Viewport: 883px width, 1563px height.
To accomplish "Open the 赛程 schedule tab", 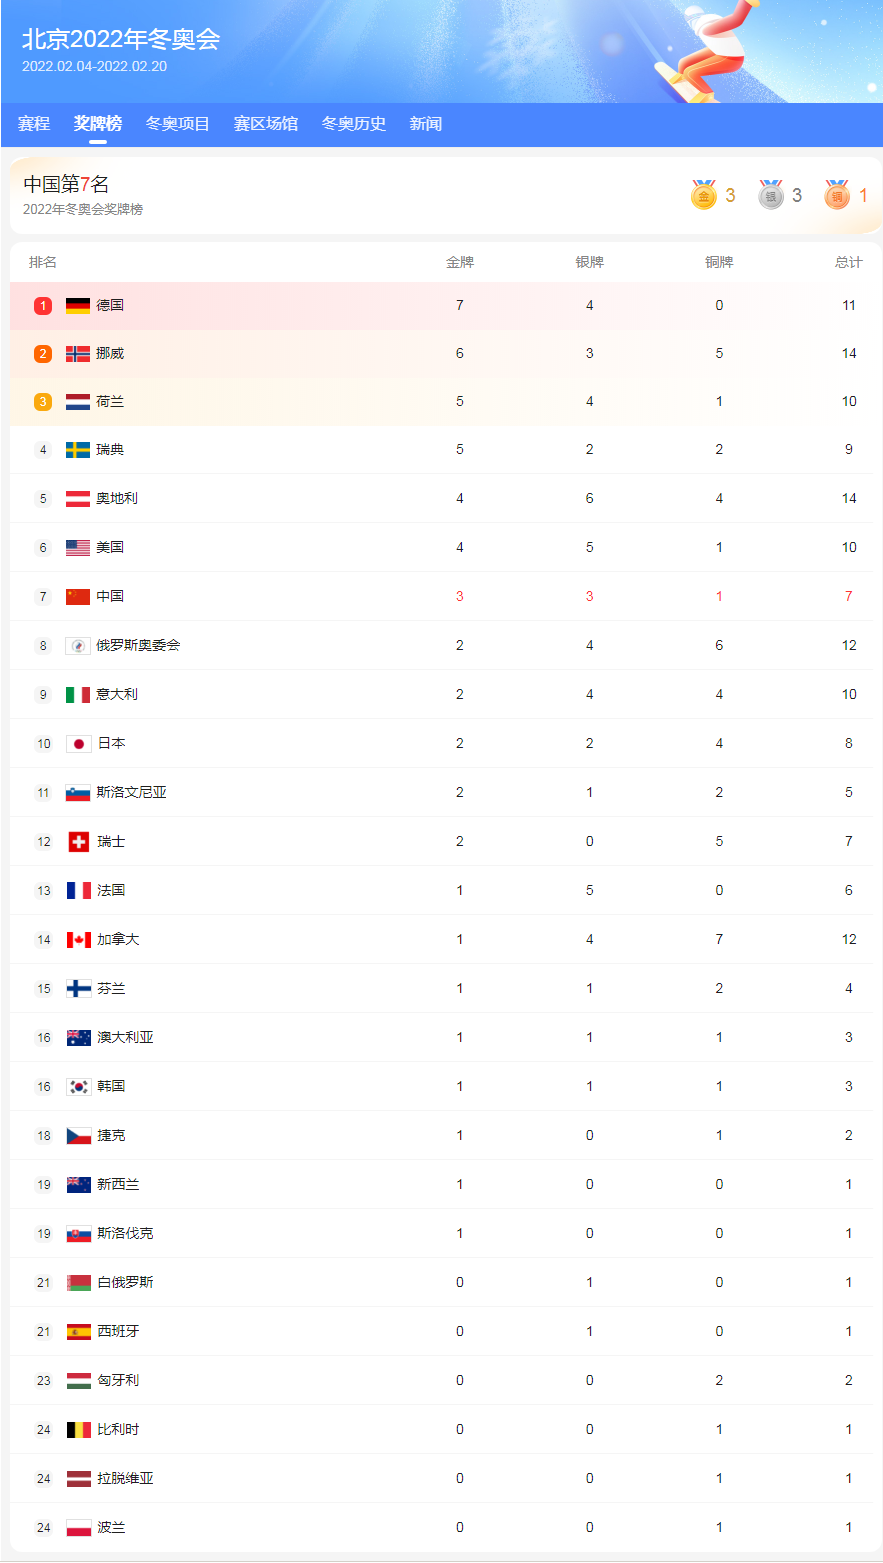I will click(x=34, y=124).
